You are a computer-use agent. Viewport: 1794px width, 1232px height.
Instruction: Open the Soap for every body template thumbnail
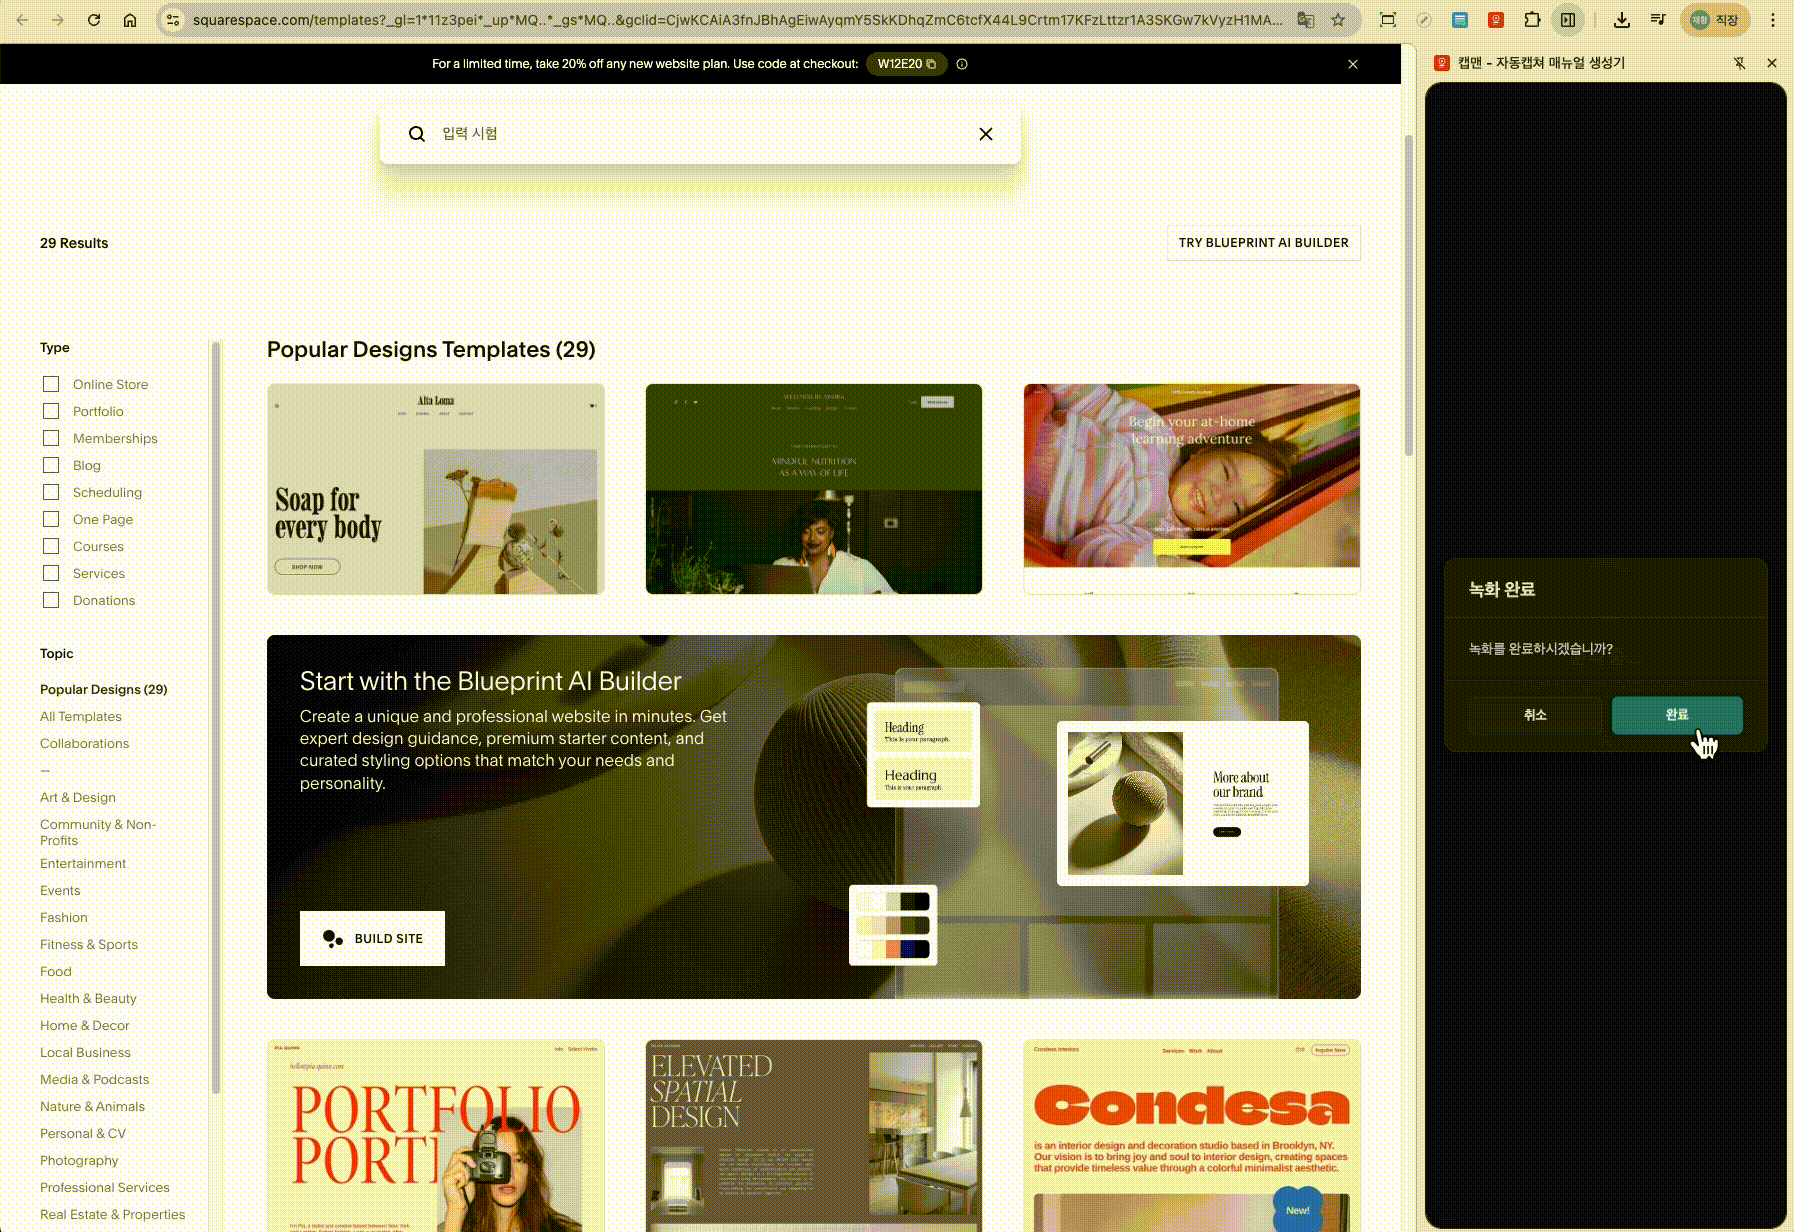[436, 489]
